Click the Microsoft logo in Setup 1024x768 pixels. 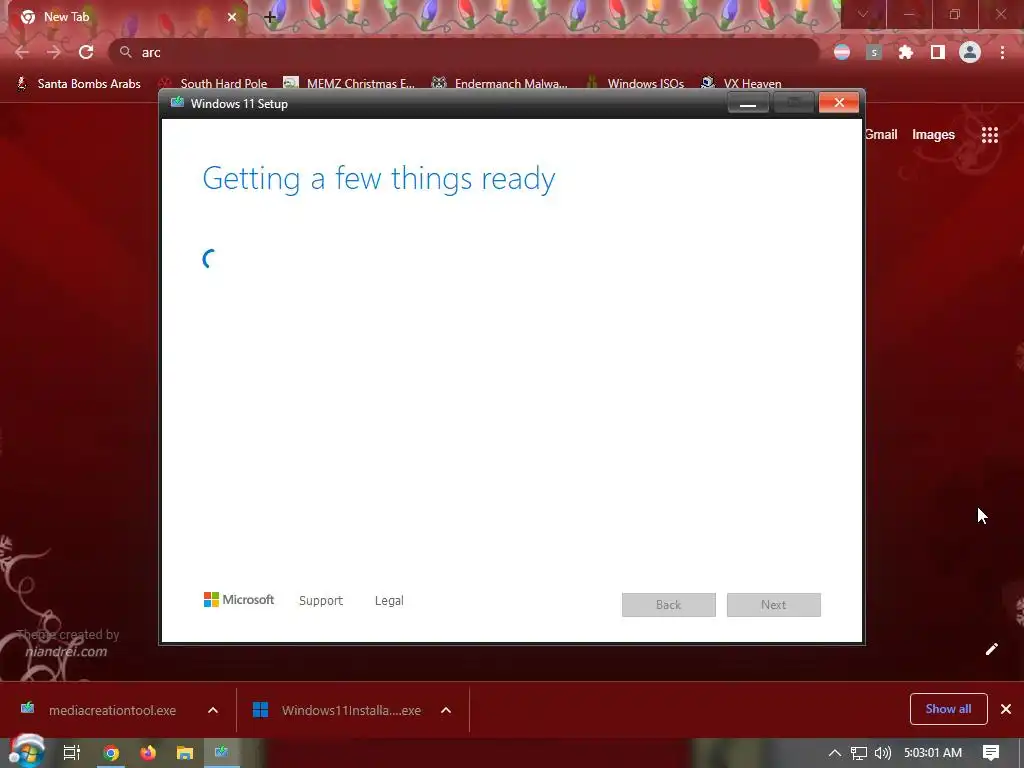(239, 600)
